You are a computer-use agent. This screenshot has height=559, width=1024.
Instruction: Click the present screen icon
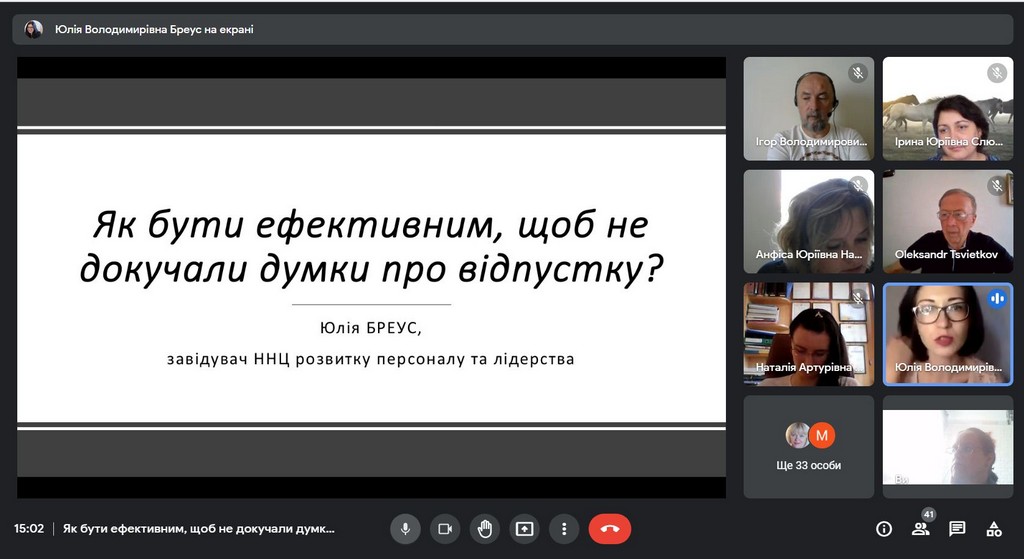(x=525, y=529)
